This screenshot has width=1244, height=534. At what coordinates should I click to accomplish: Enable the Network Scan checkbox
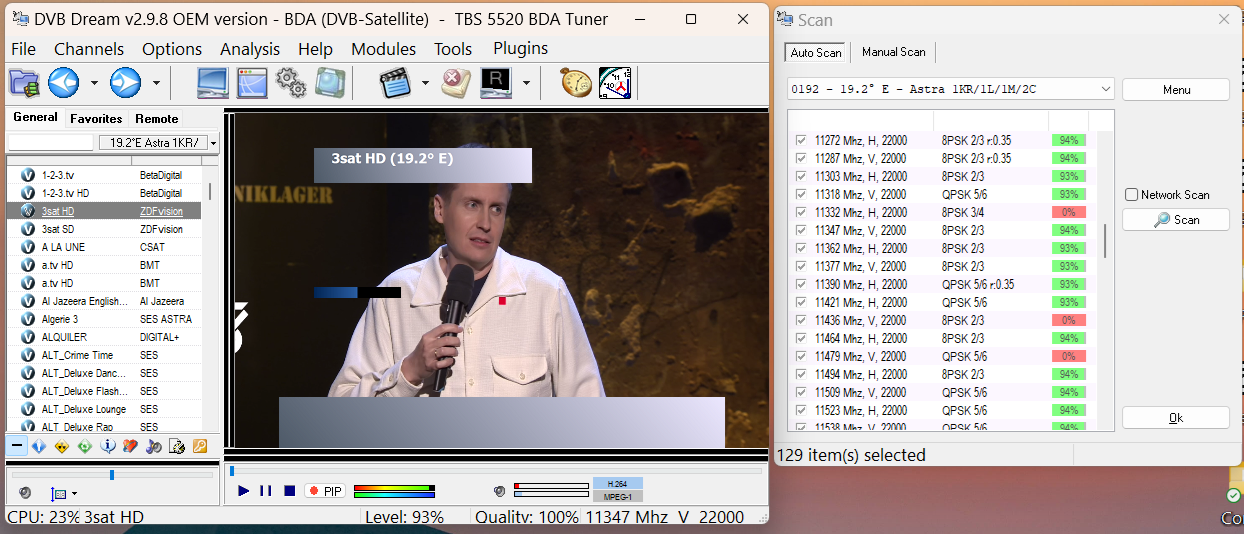tap(1132, 195)
